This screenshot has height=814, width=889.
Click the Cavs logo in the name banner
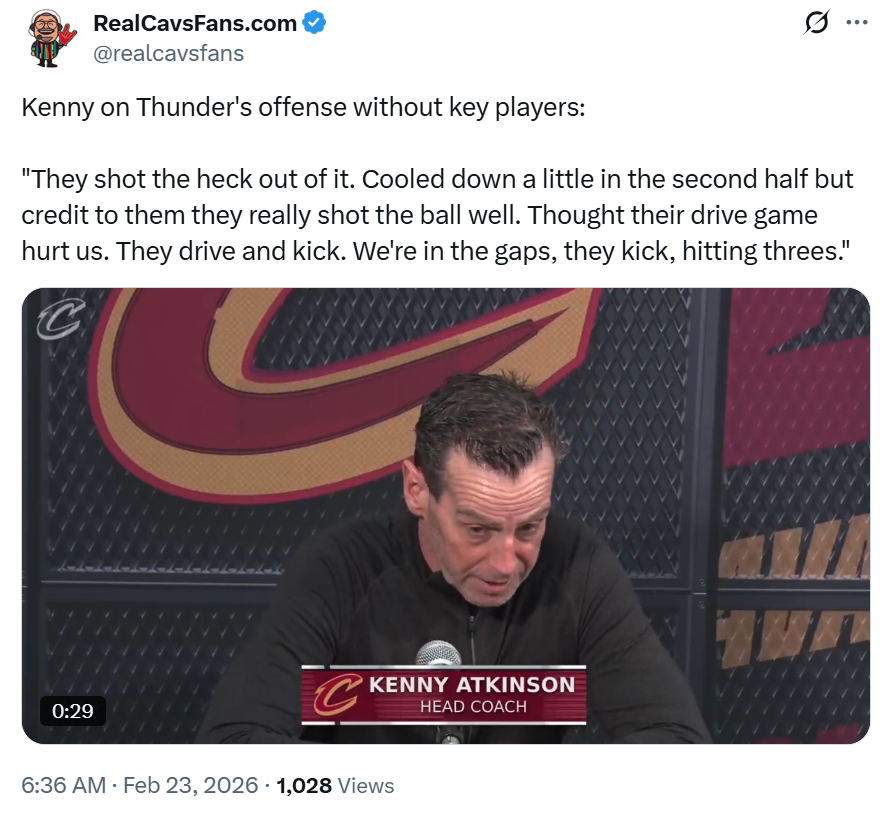coord(335,693)
